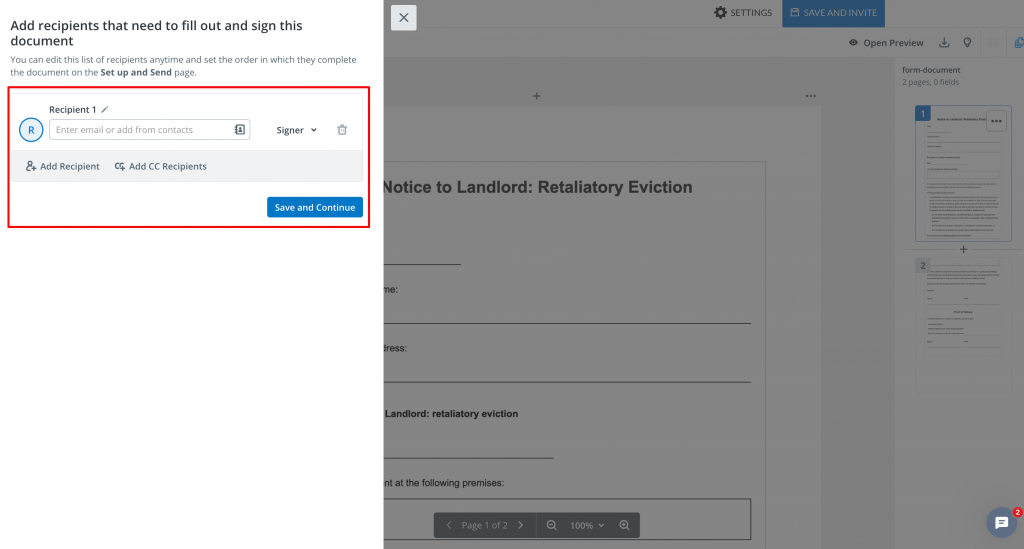Click the pencil icon next to Recipient 1
1024x549 pixels.
[x=104, y=110]
